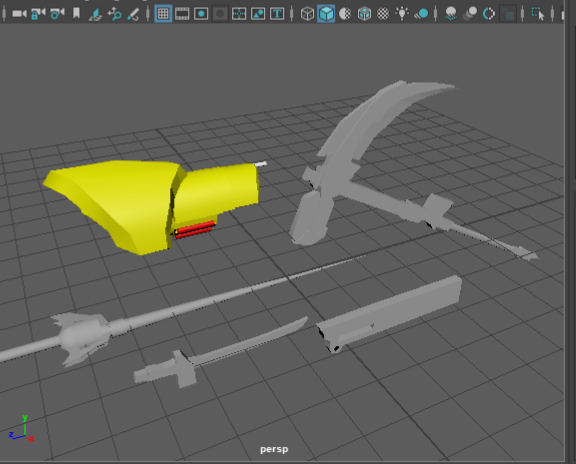Screen dimensions: 576x464
Task: Click the dimmed Gate Mask icon
Action: [220, 14]
